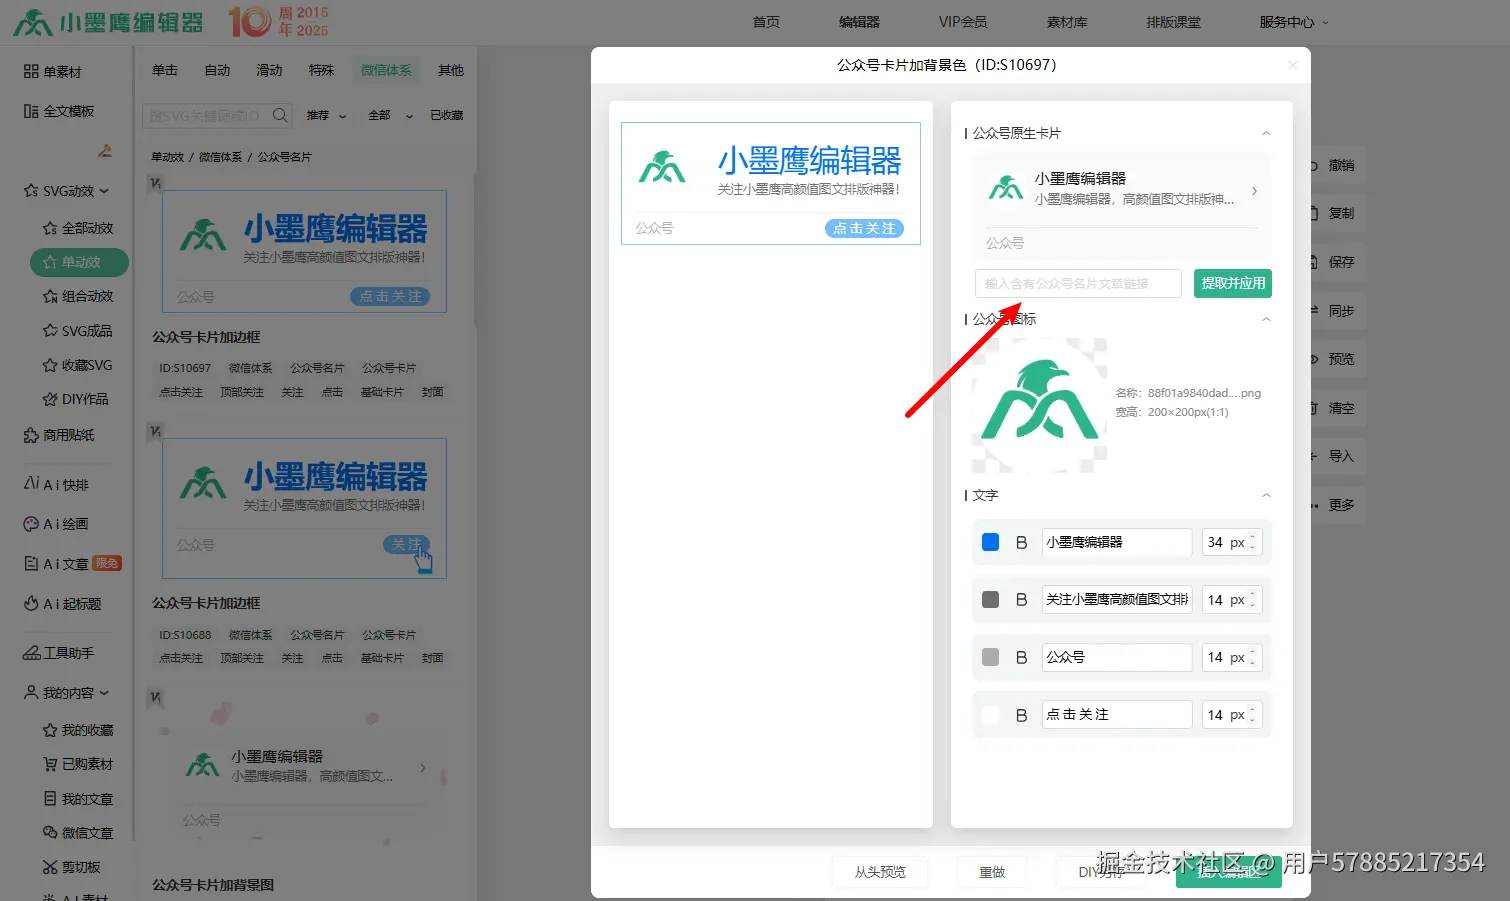
Task: Collapse the 公众号图标 section
Action: point(1266,319)
